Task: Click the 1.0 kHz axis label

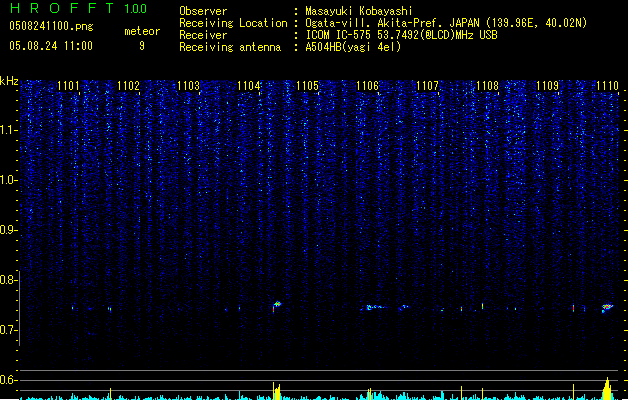Action: tap(8, 180)
